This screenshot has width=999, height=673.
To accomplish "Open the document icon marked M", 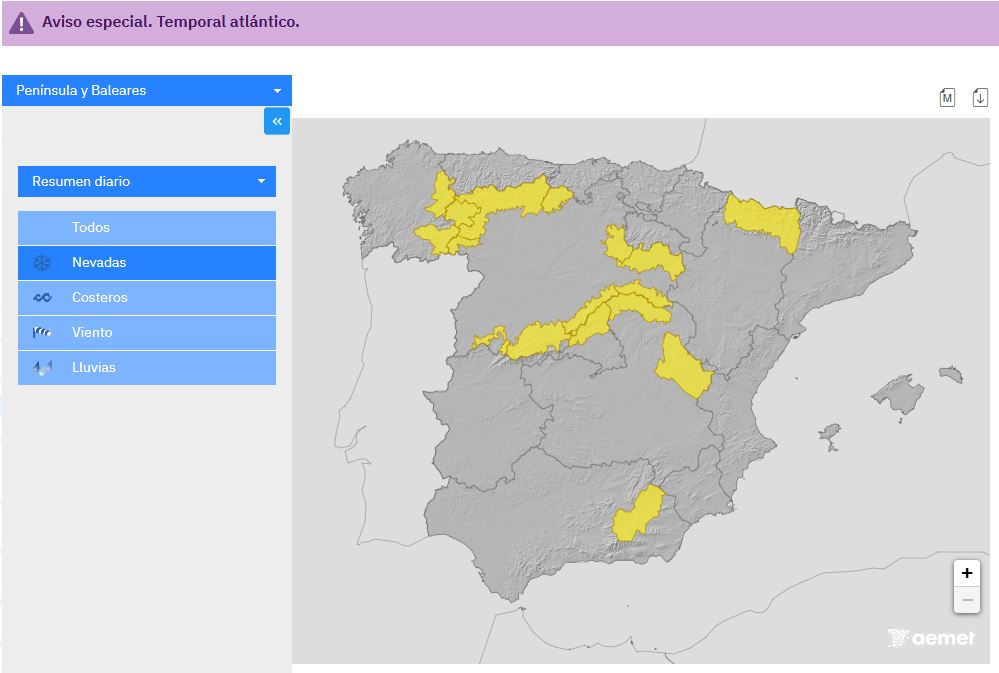I will click(947, 97).
